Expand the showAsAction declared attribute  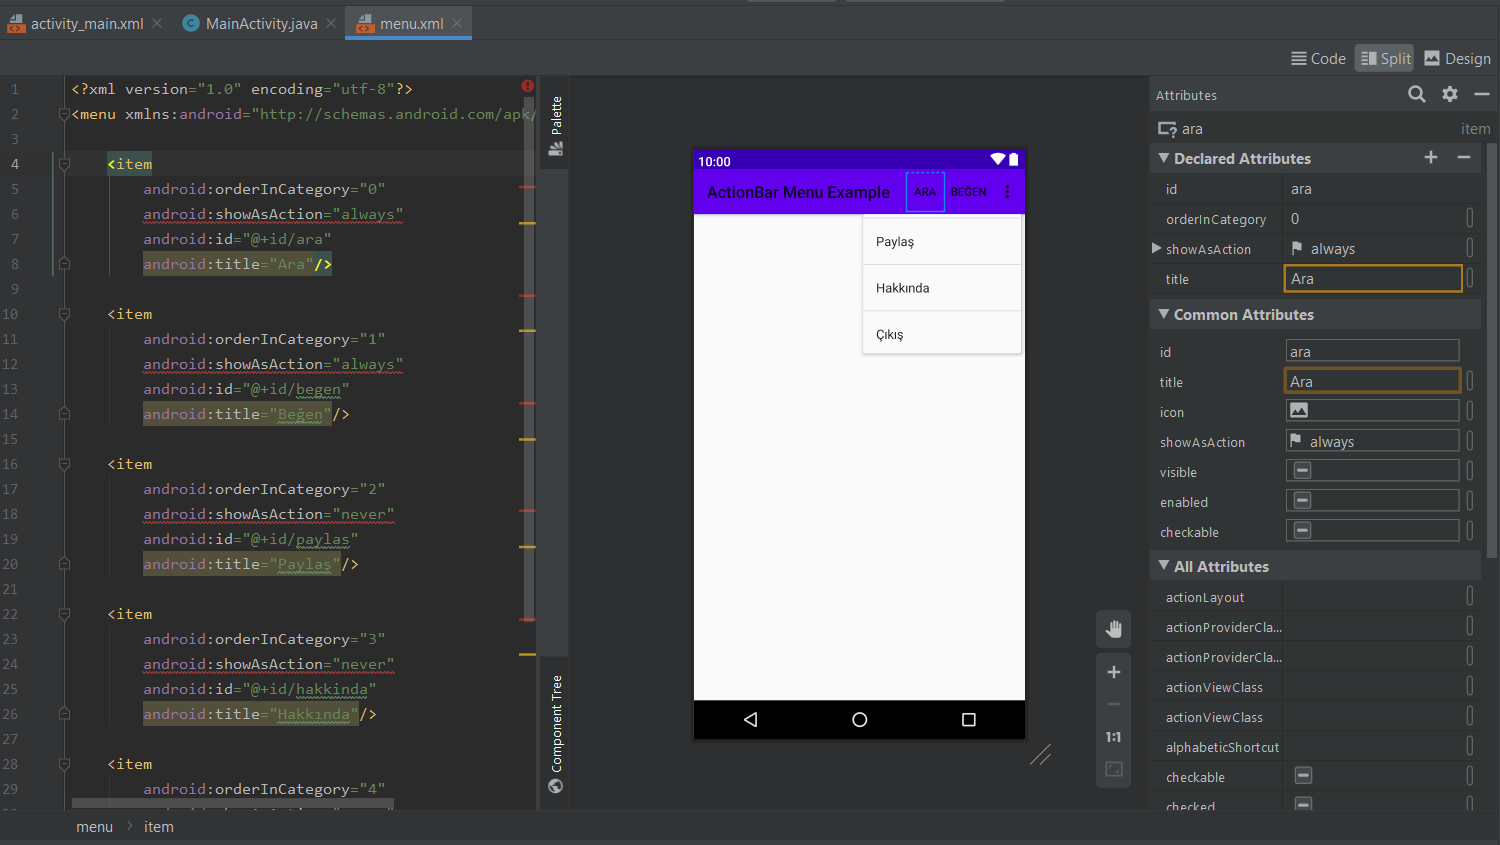1157,248
